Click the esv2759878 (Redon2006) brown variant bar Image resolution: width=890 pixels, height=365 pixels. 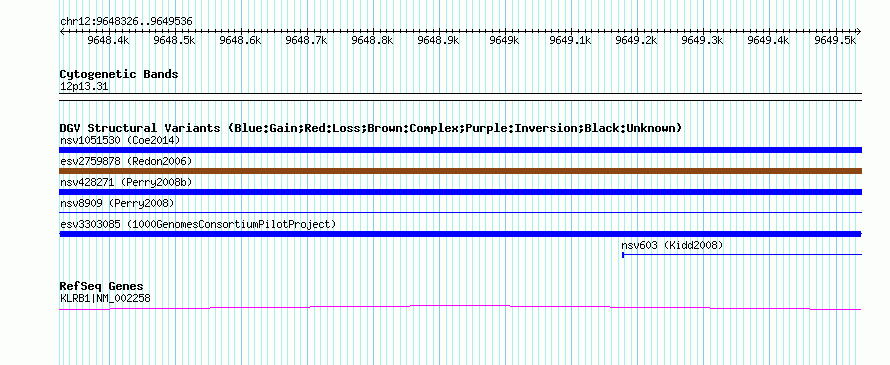click(x=460, y=171)
